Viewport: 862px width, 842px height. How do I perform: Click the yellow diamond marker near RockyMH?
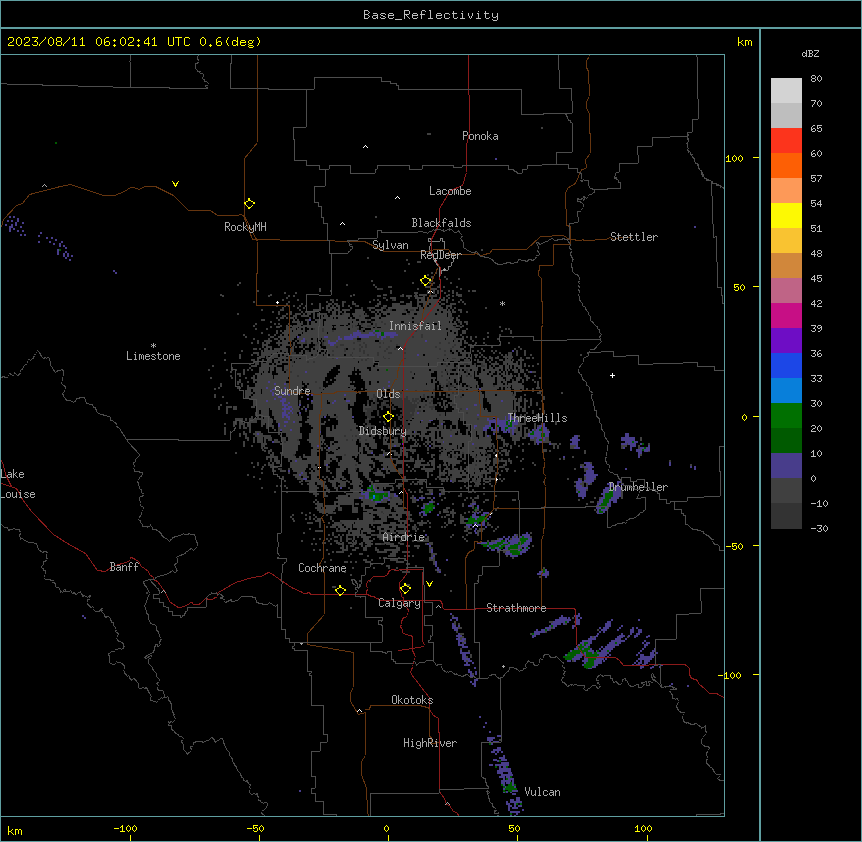coord(249,204)
